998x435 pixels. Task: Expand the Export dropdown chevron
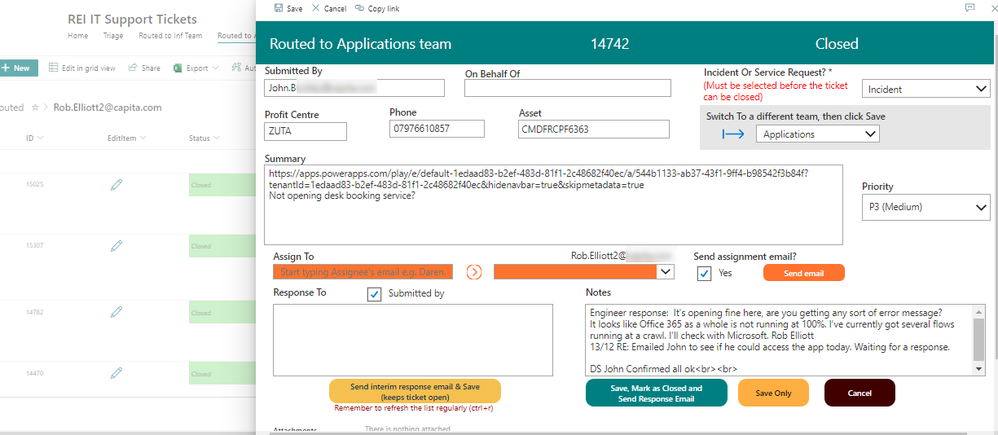coord(216,68)
